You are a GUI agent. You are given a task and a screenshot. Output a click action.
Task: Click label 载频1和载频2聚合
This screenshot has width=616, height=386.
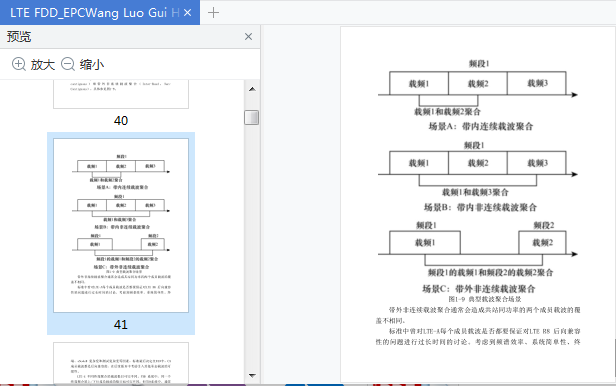coord(447,112)
